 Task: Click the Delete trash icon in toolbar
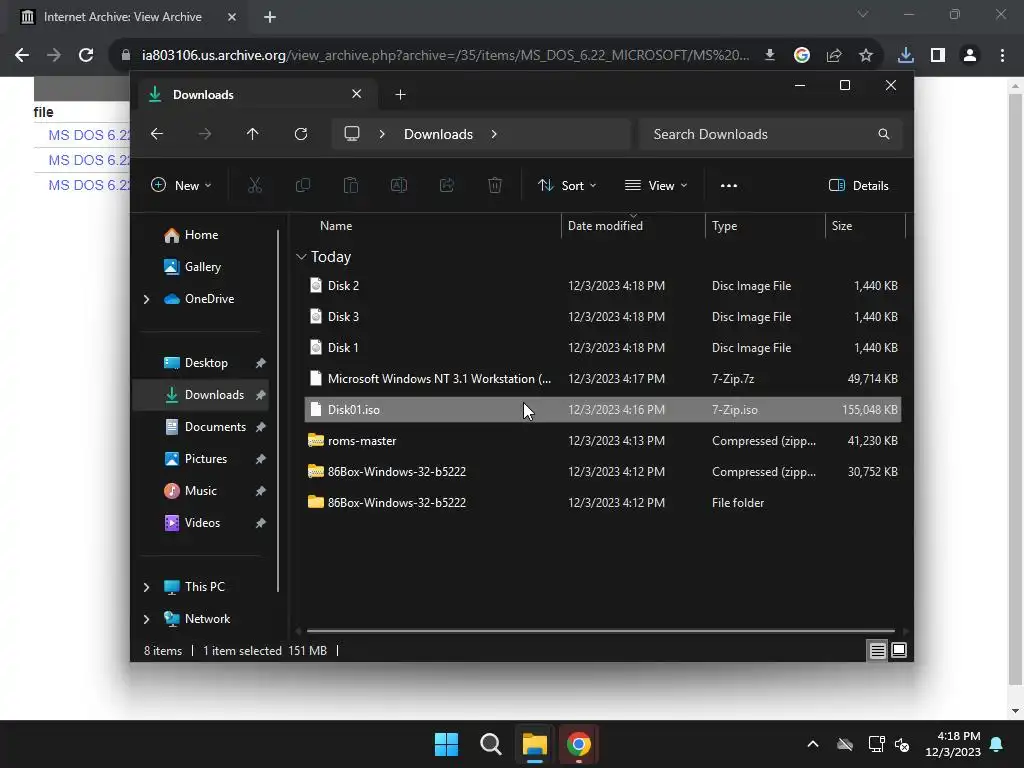tap(495, 185)
